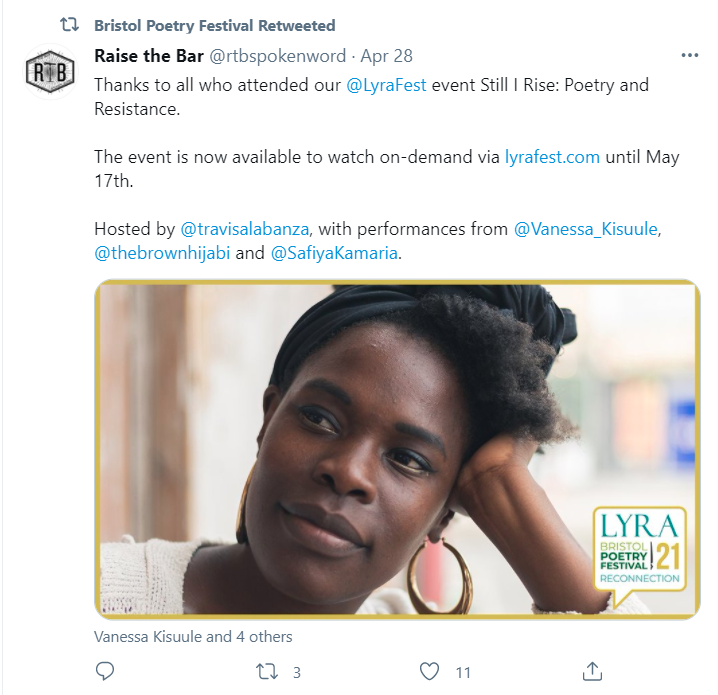
Task: Click the retweeted arrows icon above the tweet
Action: click(68, 25)
